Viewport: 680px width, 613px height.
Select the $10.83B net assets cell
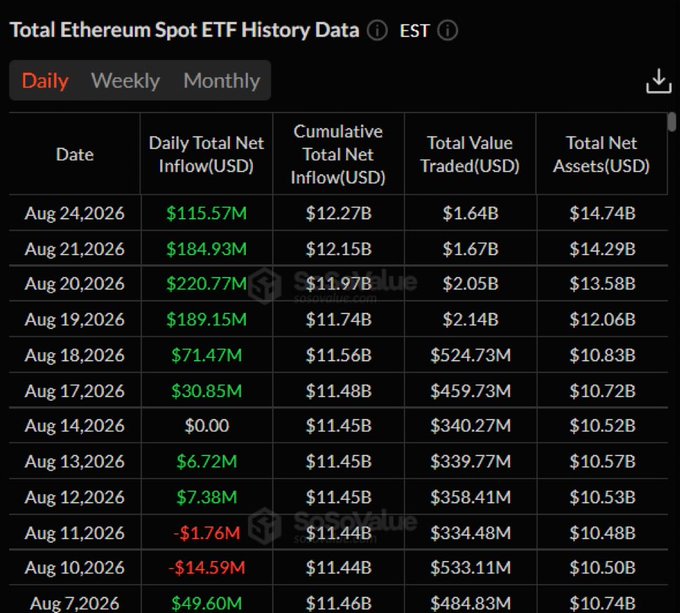(x=602, y=355)
